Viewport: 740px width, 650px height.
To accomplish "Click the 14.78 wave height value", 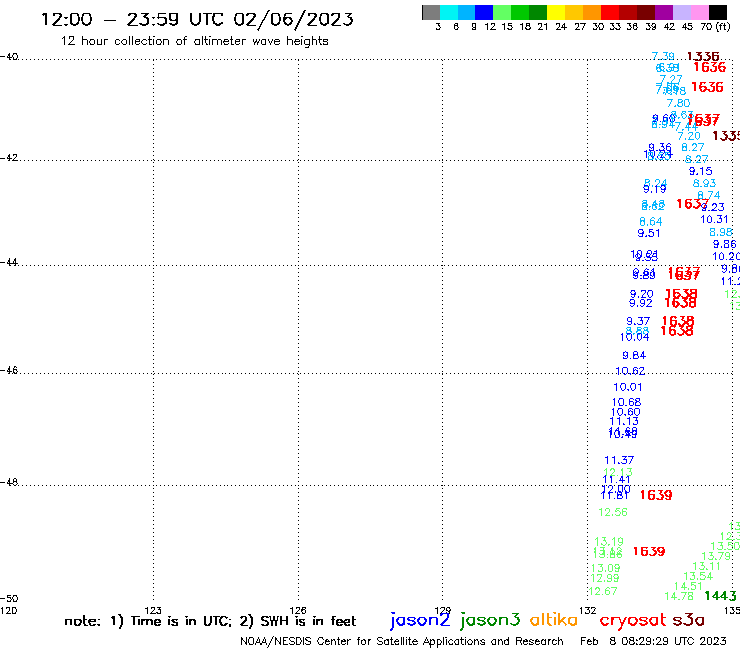I will pyautogui.click(x=679, y=596).
